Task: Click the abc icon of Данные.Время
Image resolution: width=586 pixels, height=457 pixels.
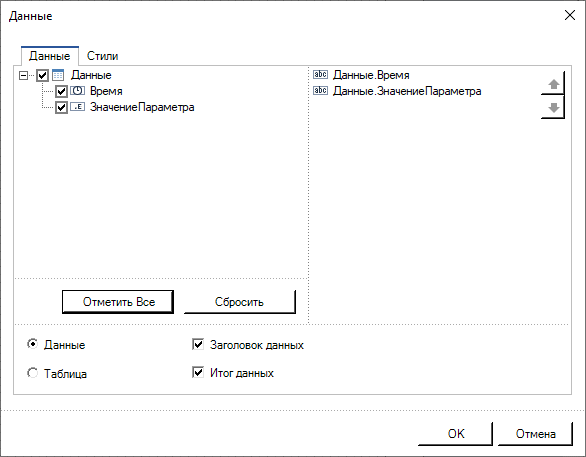Action: (320, 74)
